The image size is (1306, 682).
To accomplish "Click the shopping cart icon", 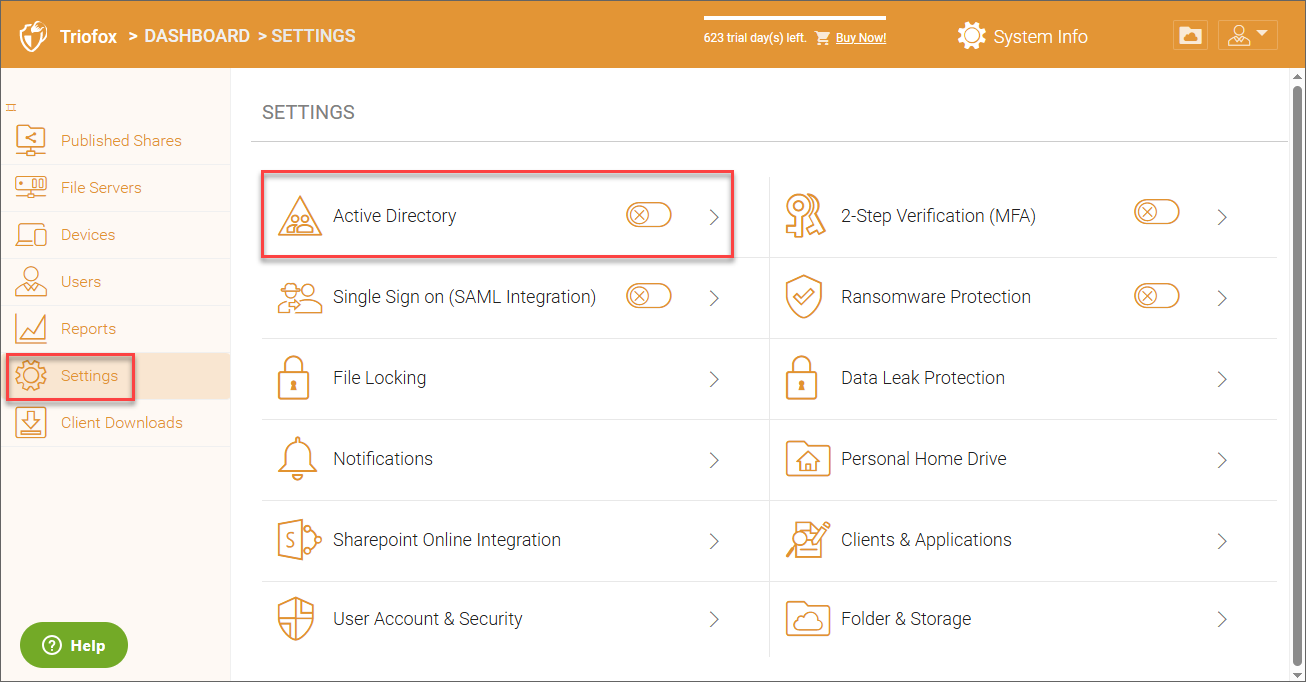I will point(822,38).
